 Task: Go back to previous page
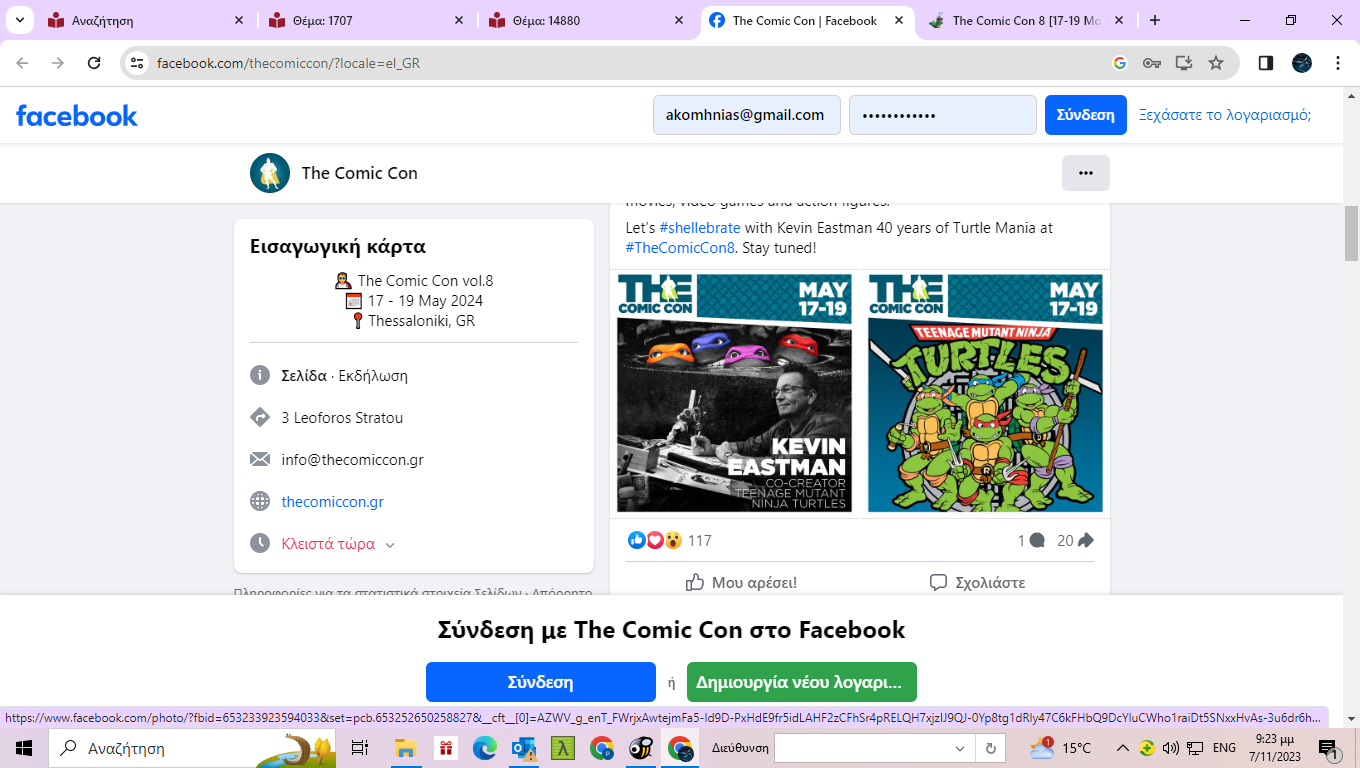point(22,63)
